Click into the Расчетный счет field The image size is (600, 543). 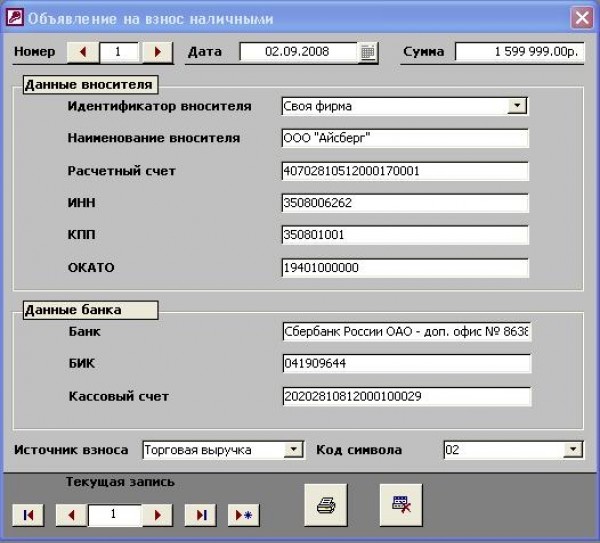[405, 171]
